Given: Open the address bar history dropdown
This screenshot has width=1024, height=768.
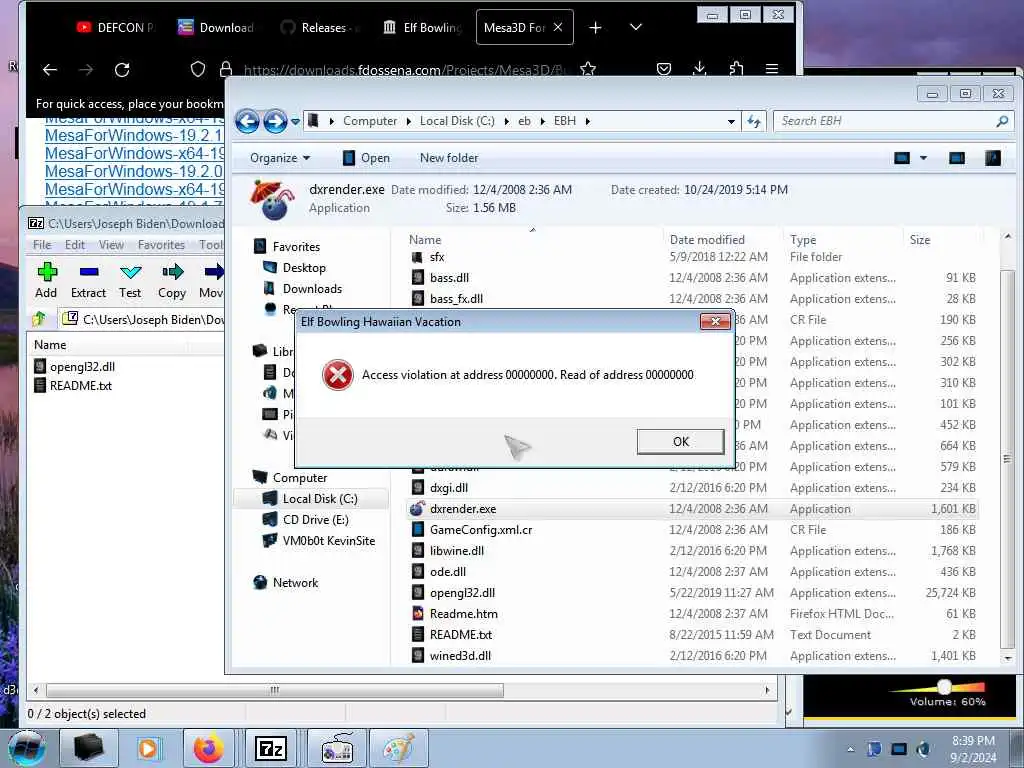Looking at the screenshot, I should 731,121.
